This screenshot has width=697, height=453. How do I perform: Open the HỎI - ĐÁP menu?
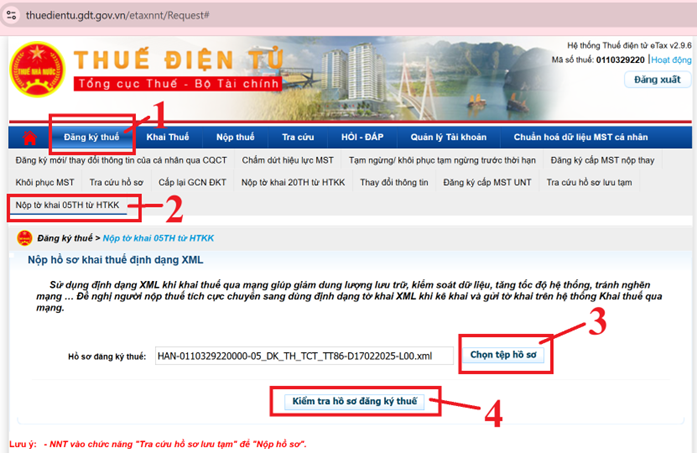point(362,137)
